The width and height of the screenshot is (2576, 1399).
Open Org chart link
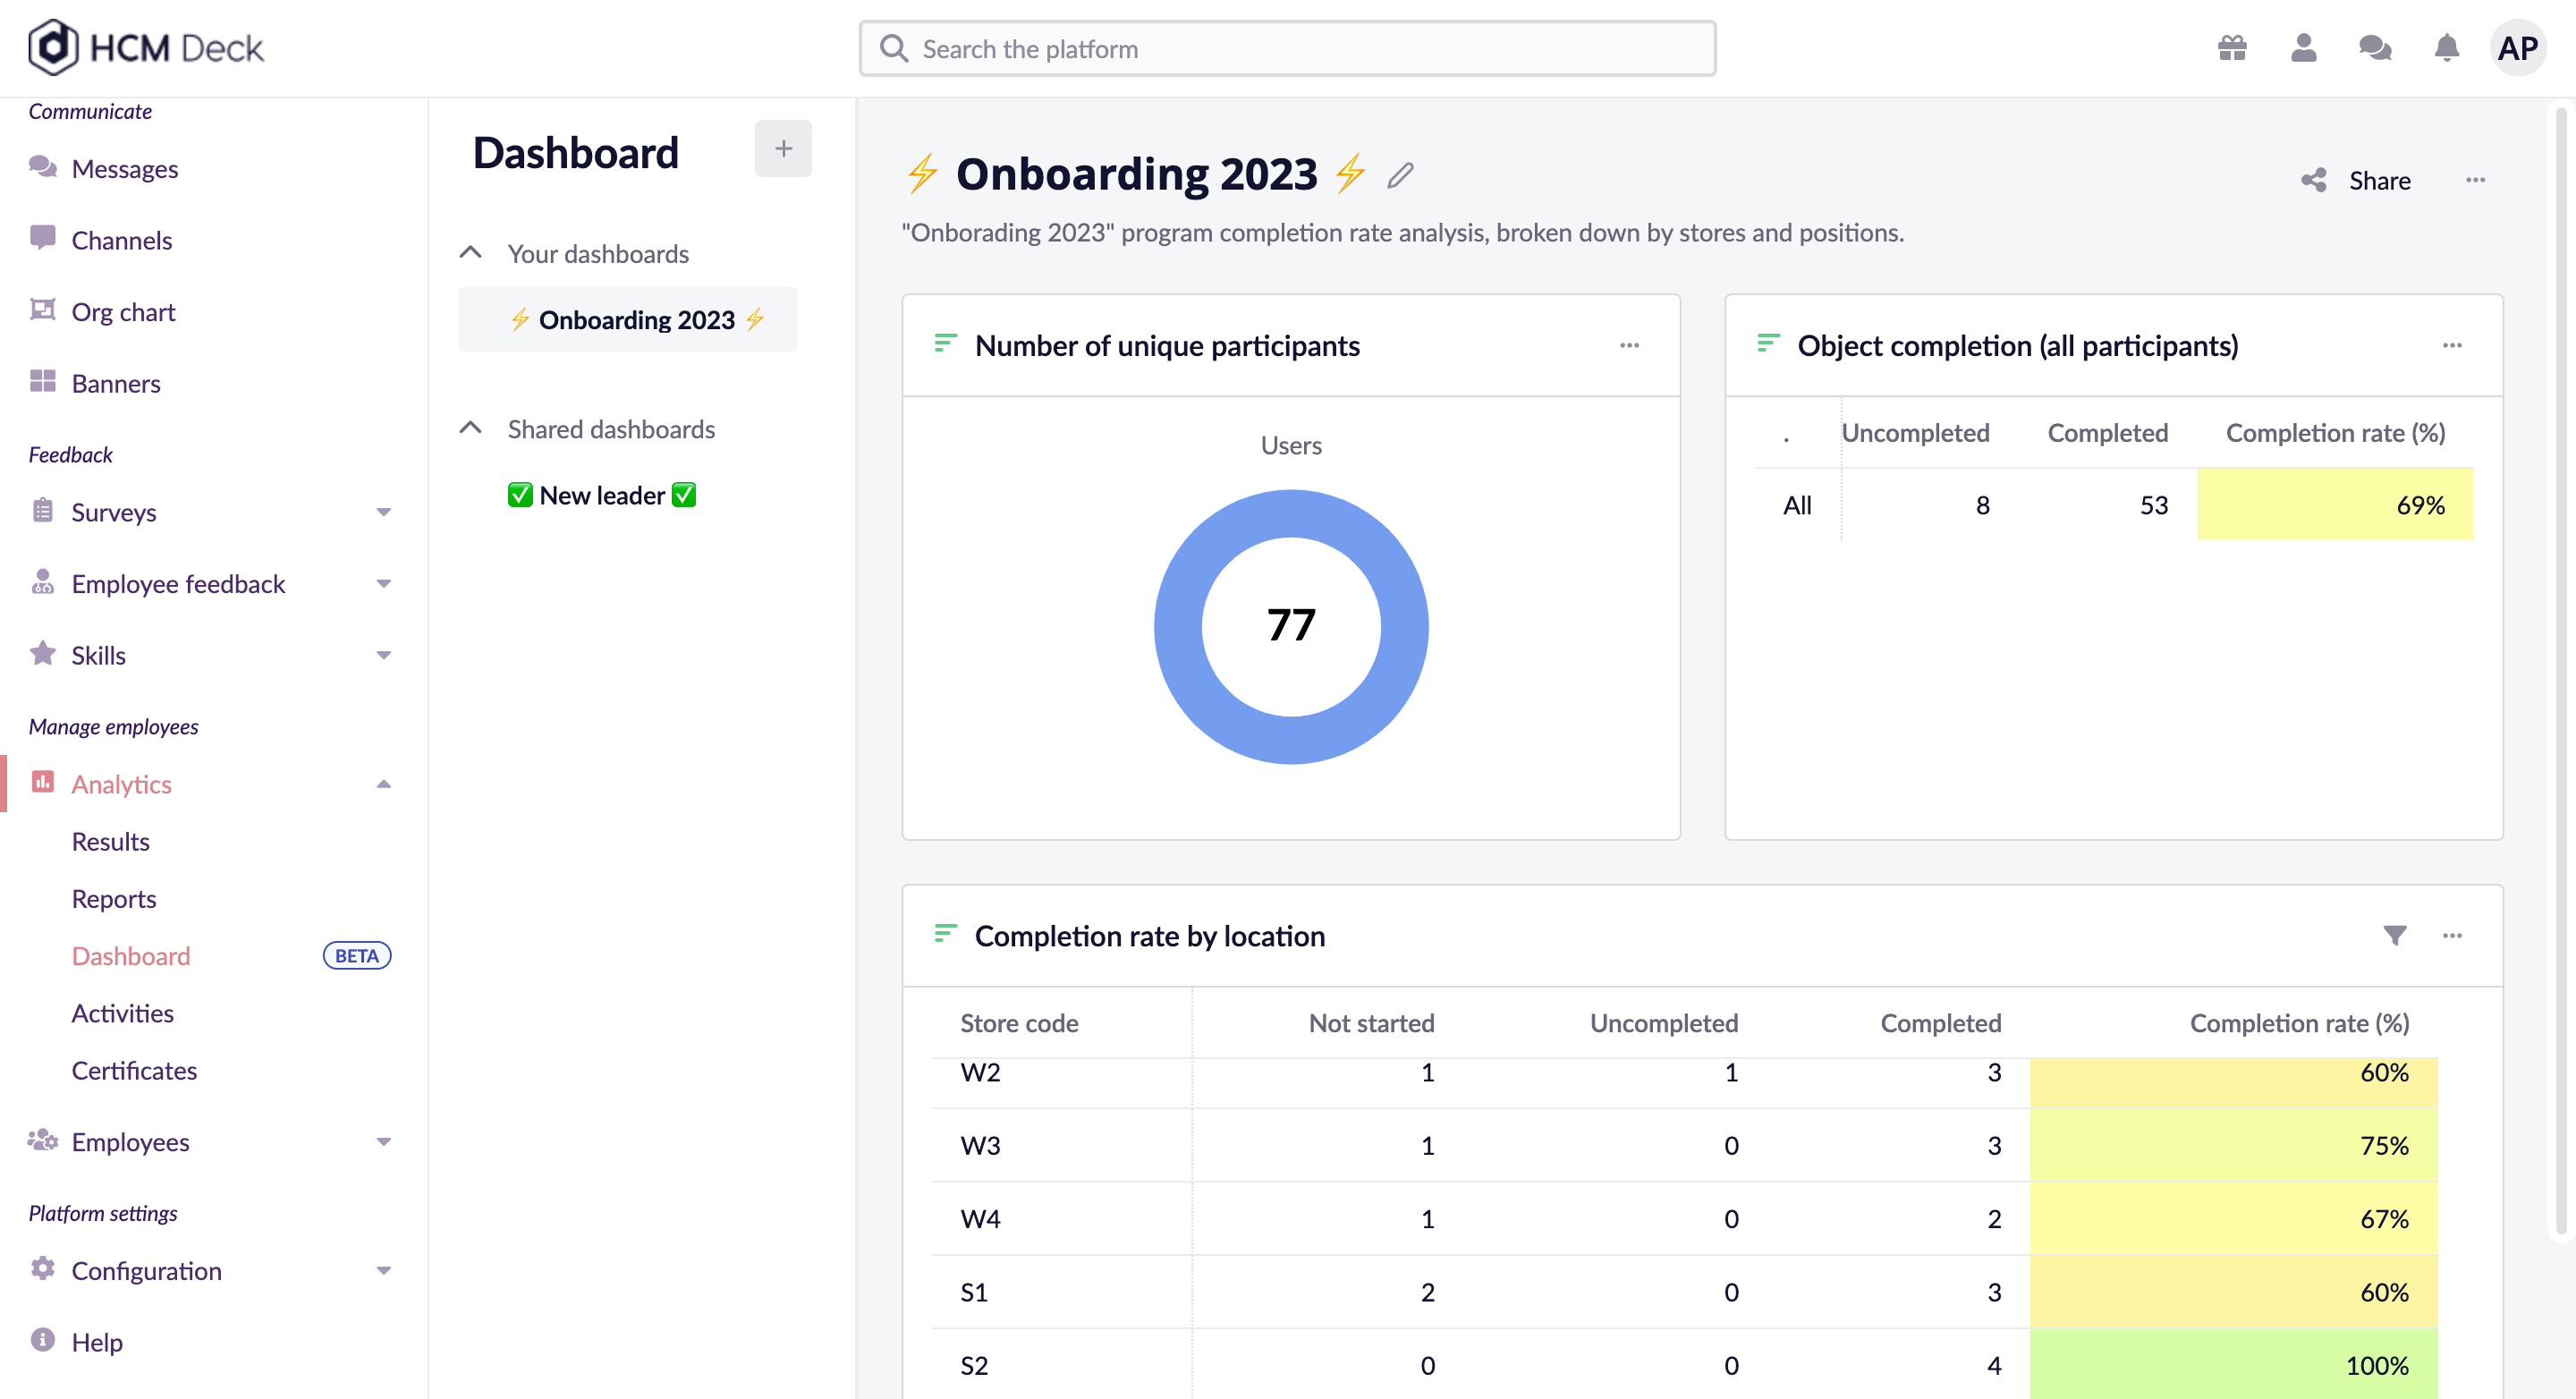pyautogui.click(x=123, y=312)
